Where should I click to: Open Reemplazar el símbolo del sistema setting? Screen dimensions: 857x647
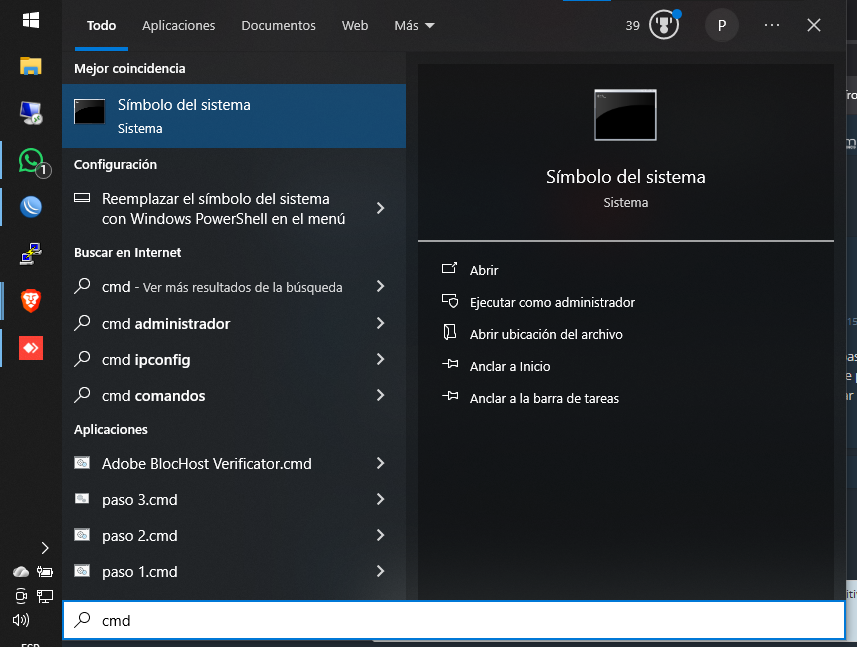(234, 209)
